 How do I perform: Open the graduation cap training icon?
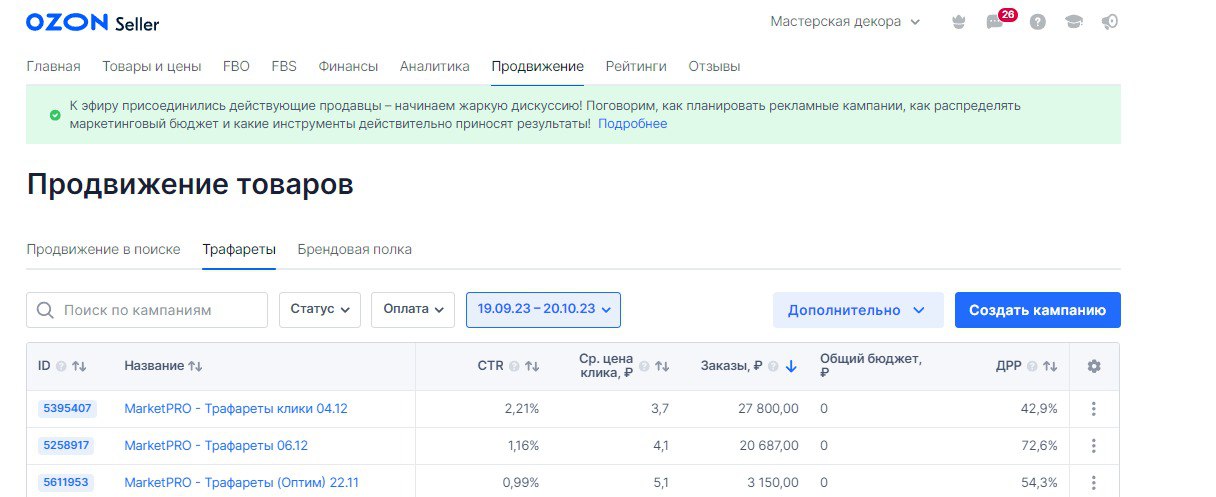(x=1074, y=22)
